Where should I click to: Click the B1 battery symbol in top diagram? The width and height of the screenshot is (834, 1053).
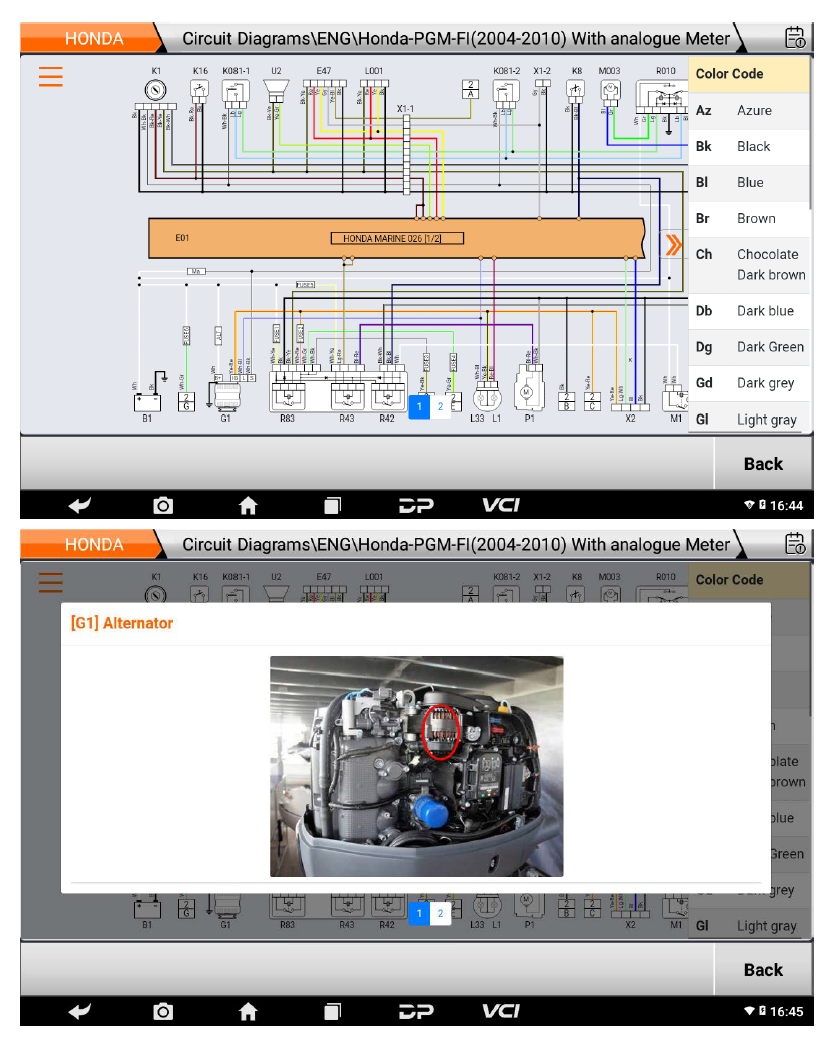point(147,402)
